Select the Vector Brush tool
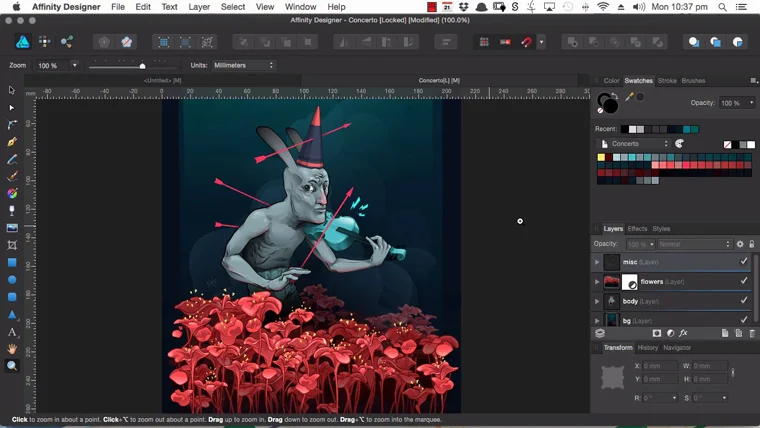Image resolution: width=760 pixels, height=428 pixels. (12, 176)
